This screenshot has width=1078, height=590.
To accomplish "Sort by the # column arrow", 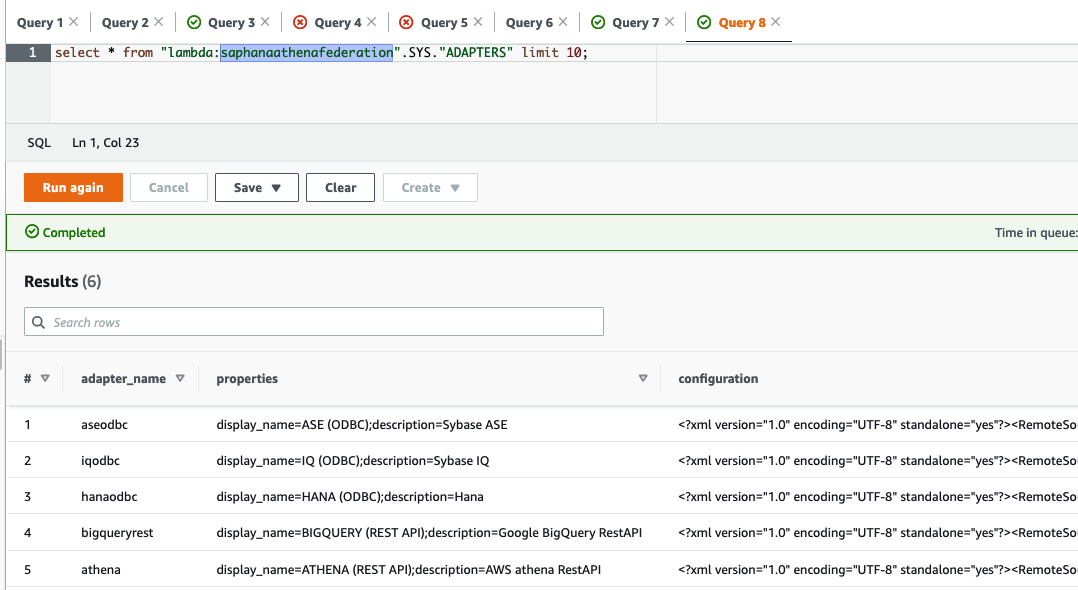I will (45, 378).
